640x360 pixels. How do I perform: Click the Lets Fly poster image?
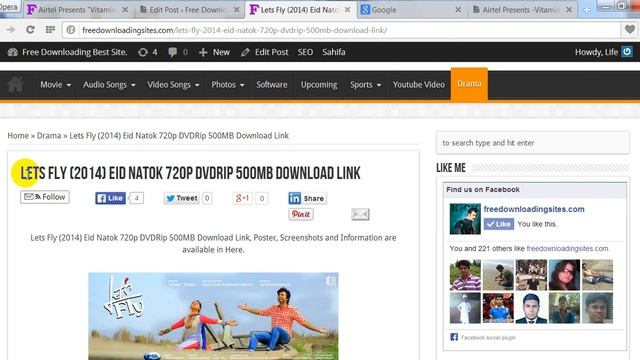click(x=213, y=316)
